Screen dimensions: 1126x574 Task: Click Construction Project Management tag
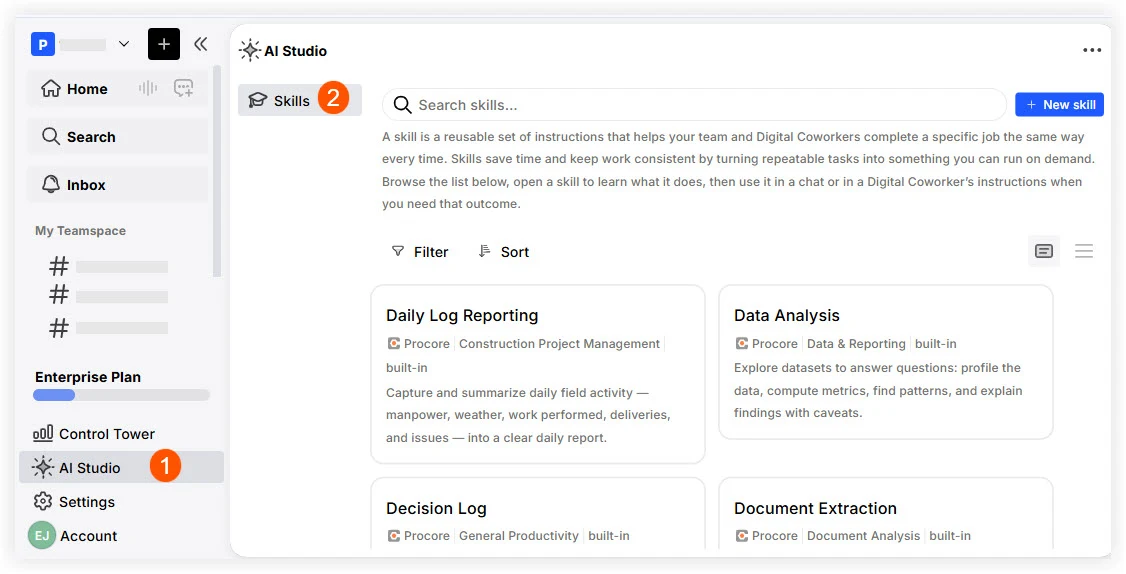pyautogui.click(x=559, y=344)
